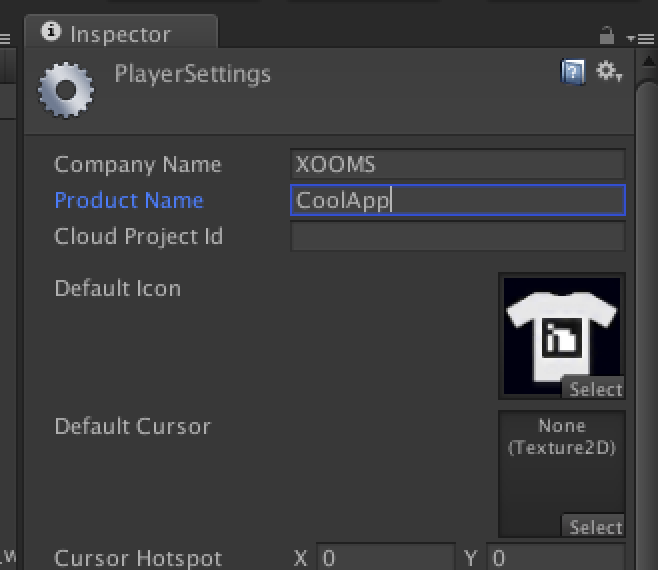Click the Cursor Hotspot X value field
Image resolution: width=658 pixels, height=570 pixels.
click(385, 557)
